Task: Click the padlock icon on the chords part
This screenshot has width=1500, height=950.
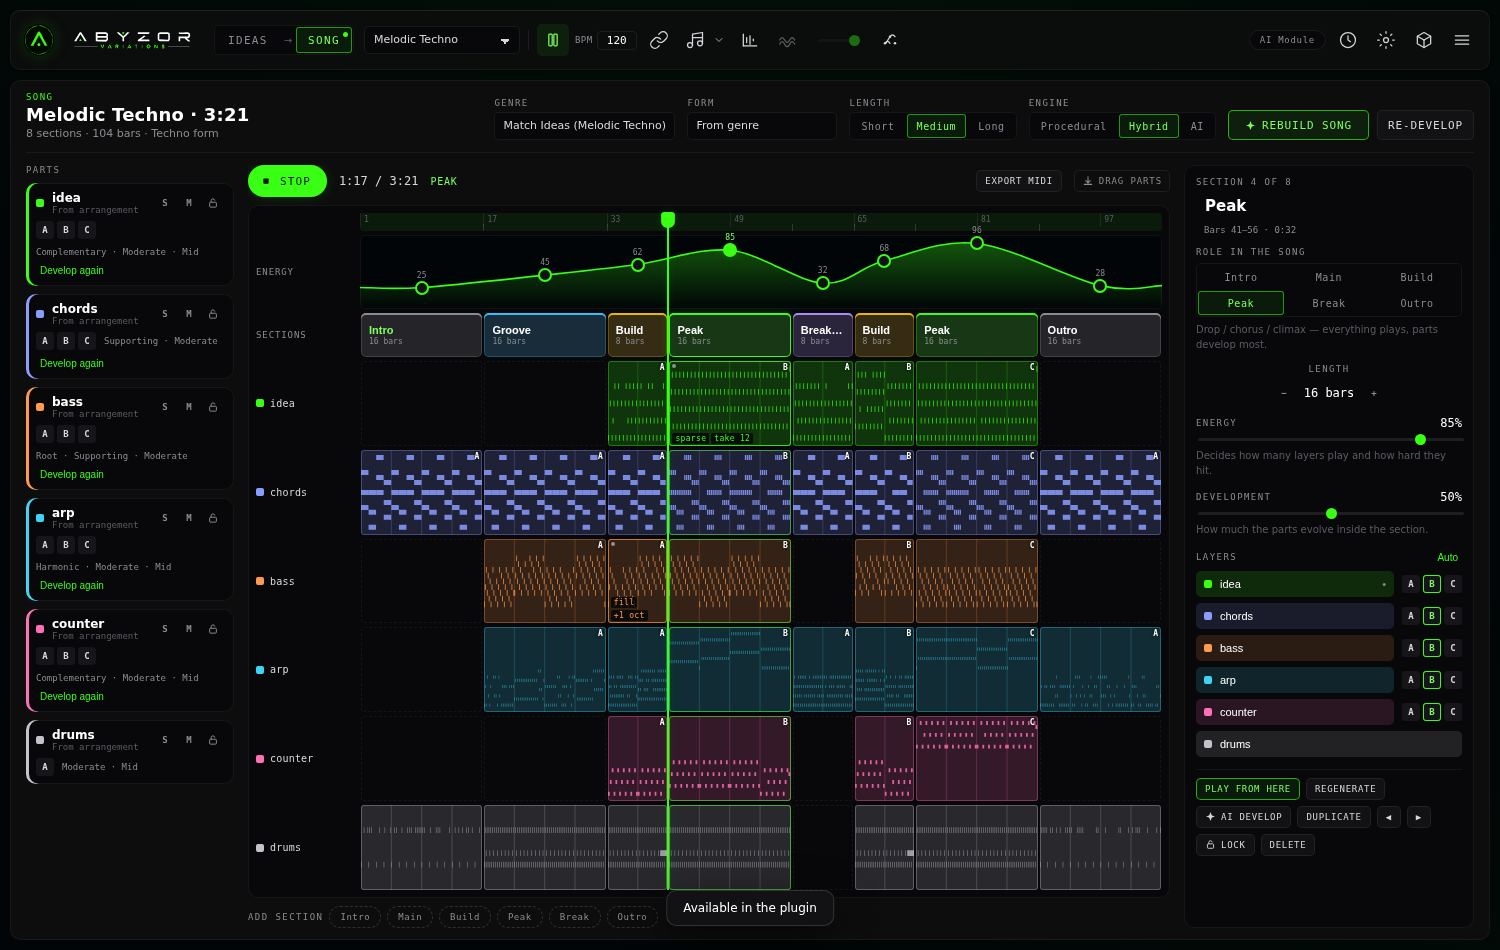Action: [213, 314]
